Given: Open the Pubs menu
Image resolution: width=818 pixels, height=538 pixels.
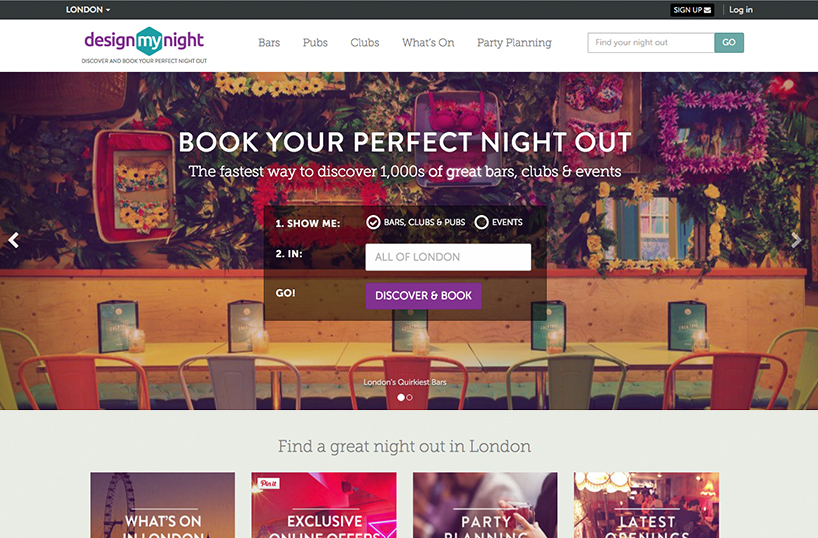Looking at the screenshot, I should 315,43.
